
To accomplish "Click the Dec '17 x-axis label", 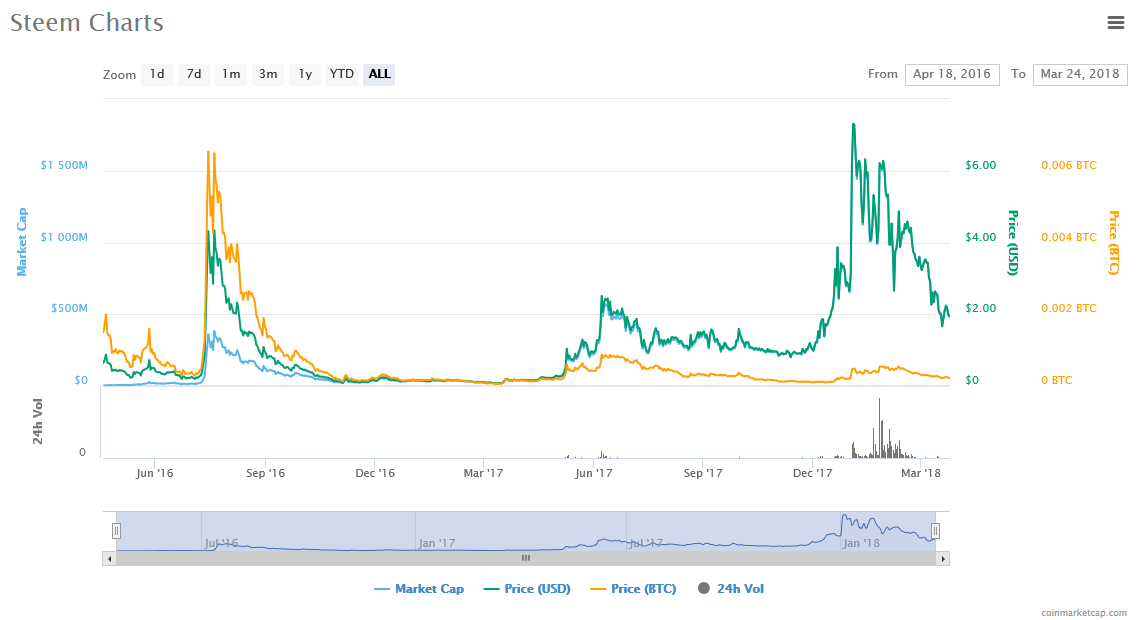I will (812, 473).
